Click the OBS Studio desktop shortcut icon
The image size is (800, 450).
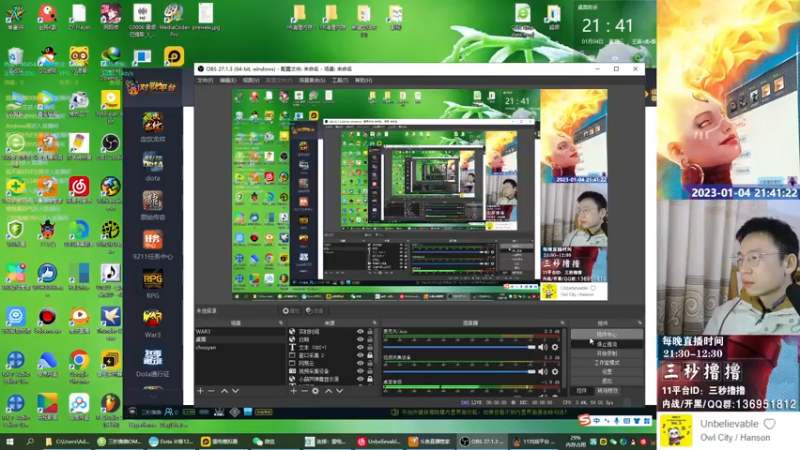click(110, 146)
